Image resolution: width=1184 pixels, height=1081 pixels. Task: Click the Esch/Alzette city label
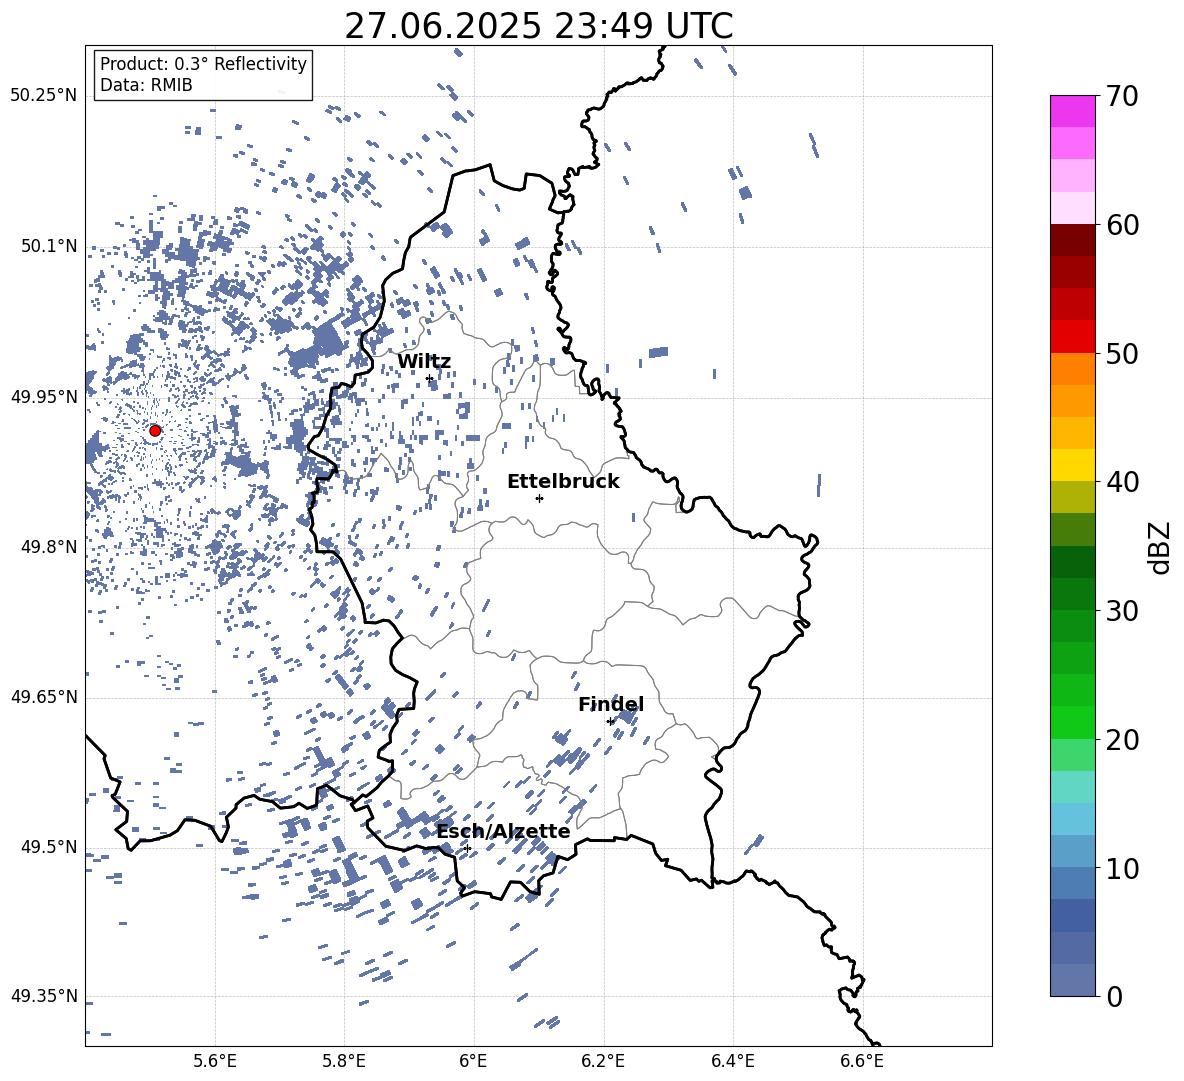point(503,832)
